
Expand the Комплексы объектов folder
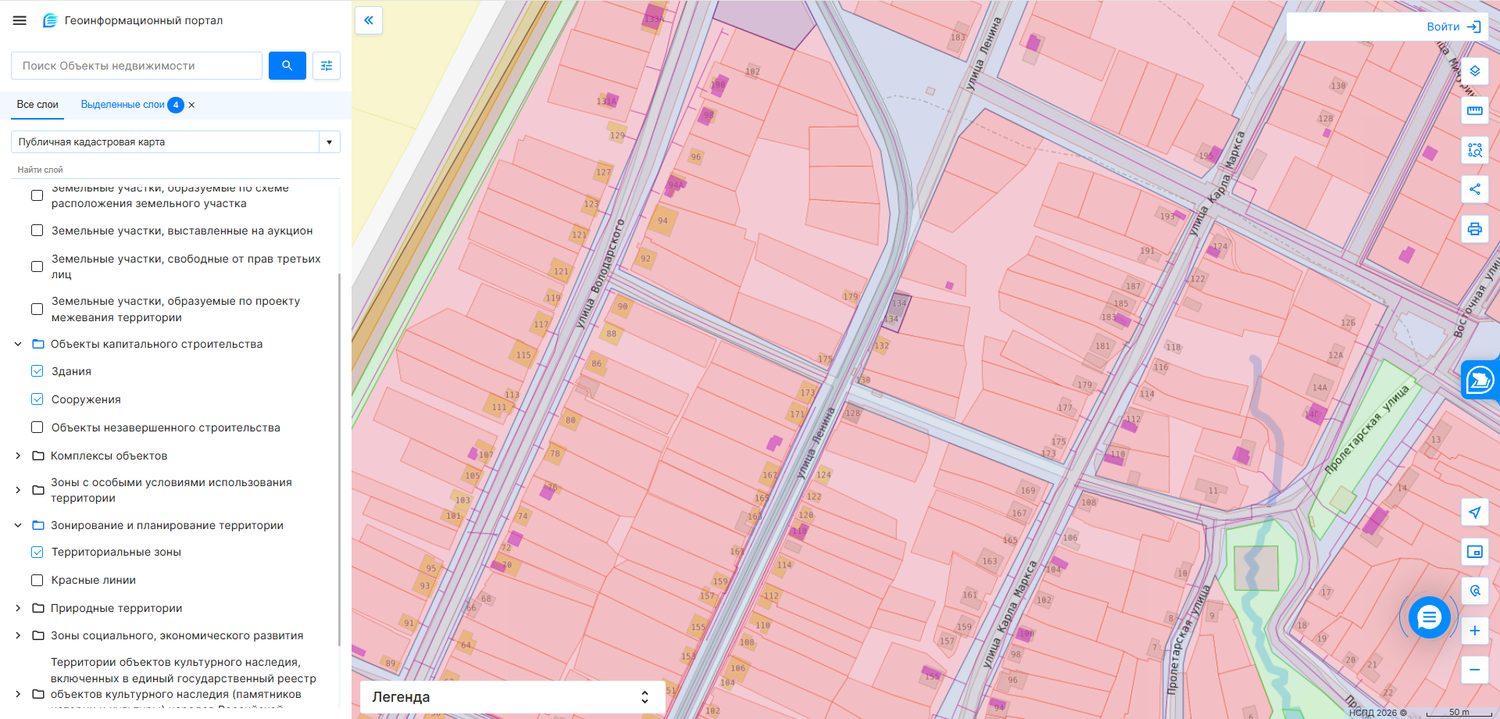click(18, 456)
